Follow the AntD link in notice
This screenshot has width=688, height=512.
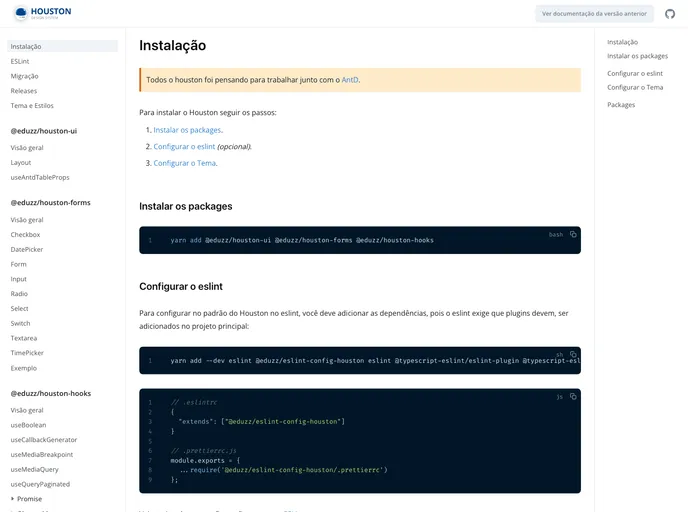pyautogui.click(x=349, y=80)
